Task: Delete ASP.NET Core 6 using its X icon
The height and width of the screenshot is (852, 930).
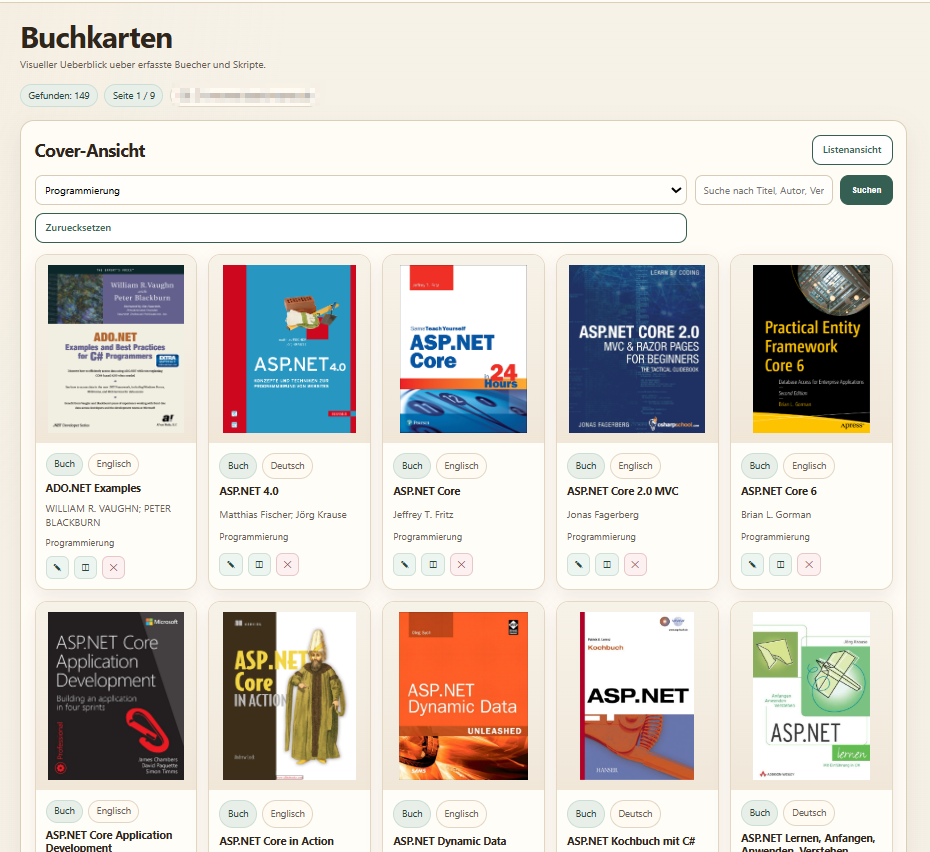Action: 809,564
